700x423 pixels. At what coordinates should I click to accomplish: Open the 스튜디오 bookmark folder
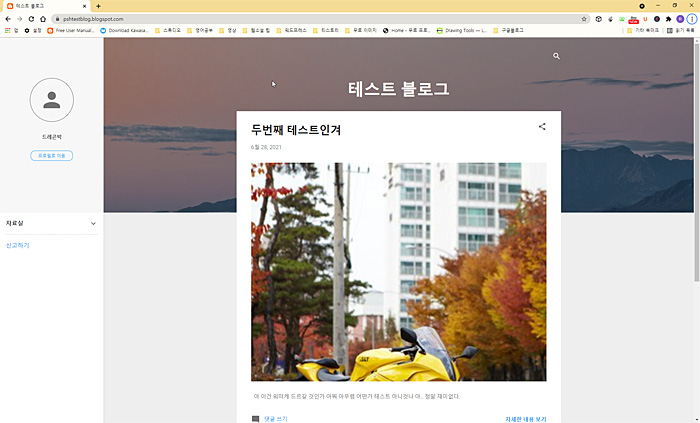pos(168,31)
